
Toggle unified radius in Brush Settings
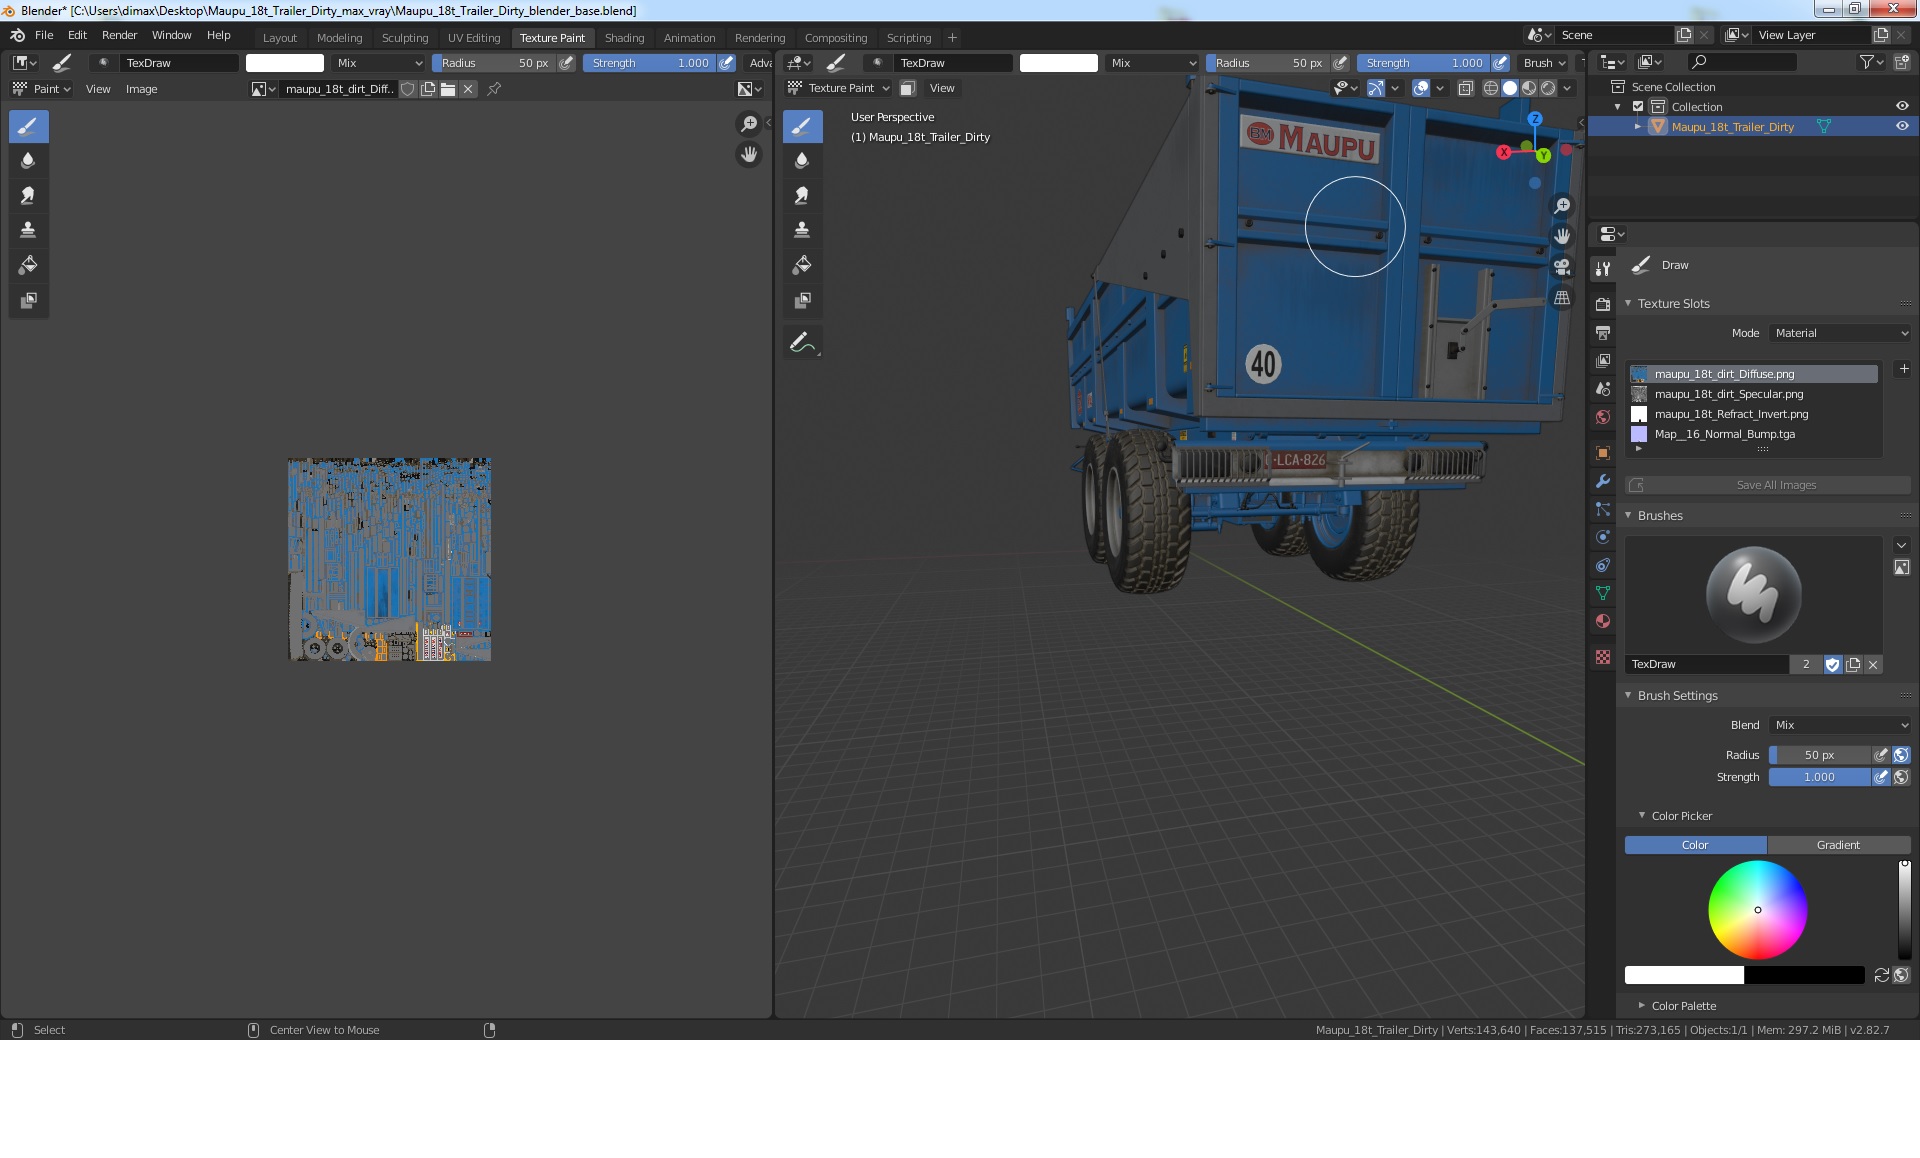tap(1901, 755)
